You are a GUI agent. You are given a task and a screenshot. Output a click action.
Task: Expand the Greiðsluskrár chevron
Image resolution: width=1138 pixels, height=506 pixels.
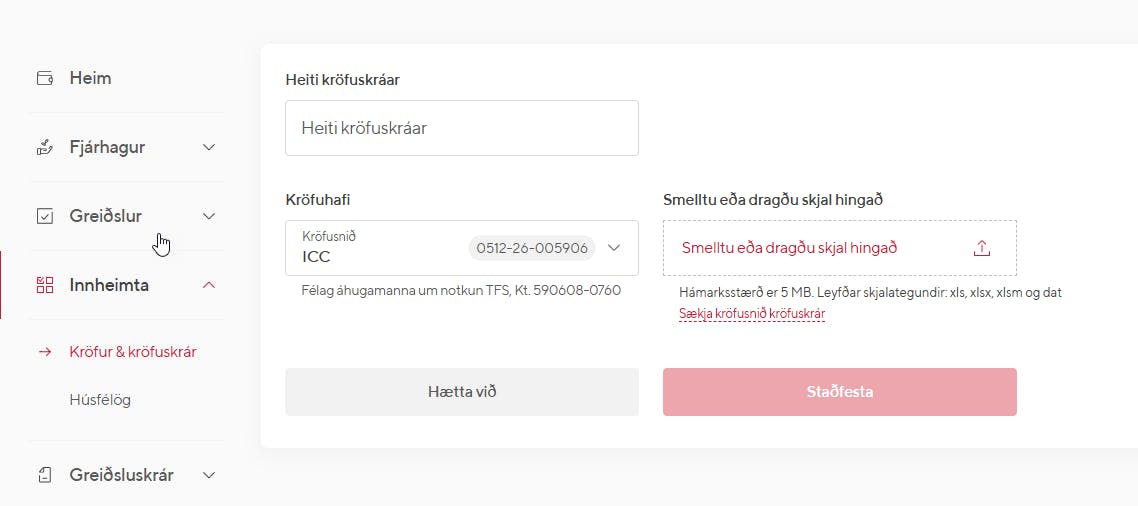coord(209,476)
